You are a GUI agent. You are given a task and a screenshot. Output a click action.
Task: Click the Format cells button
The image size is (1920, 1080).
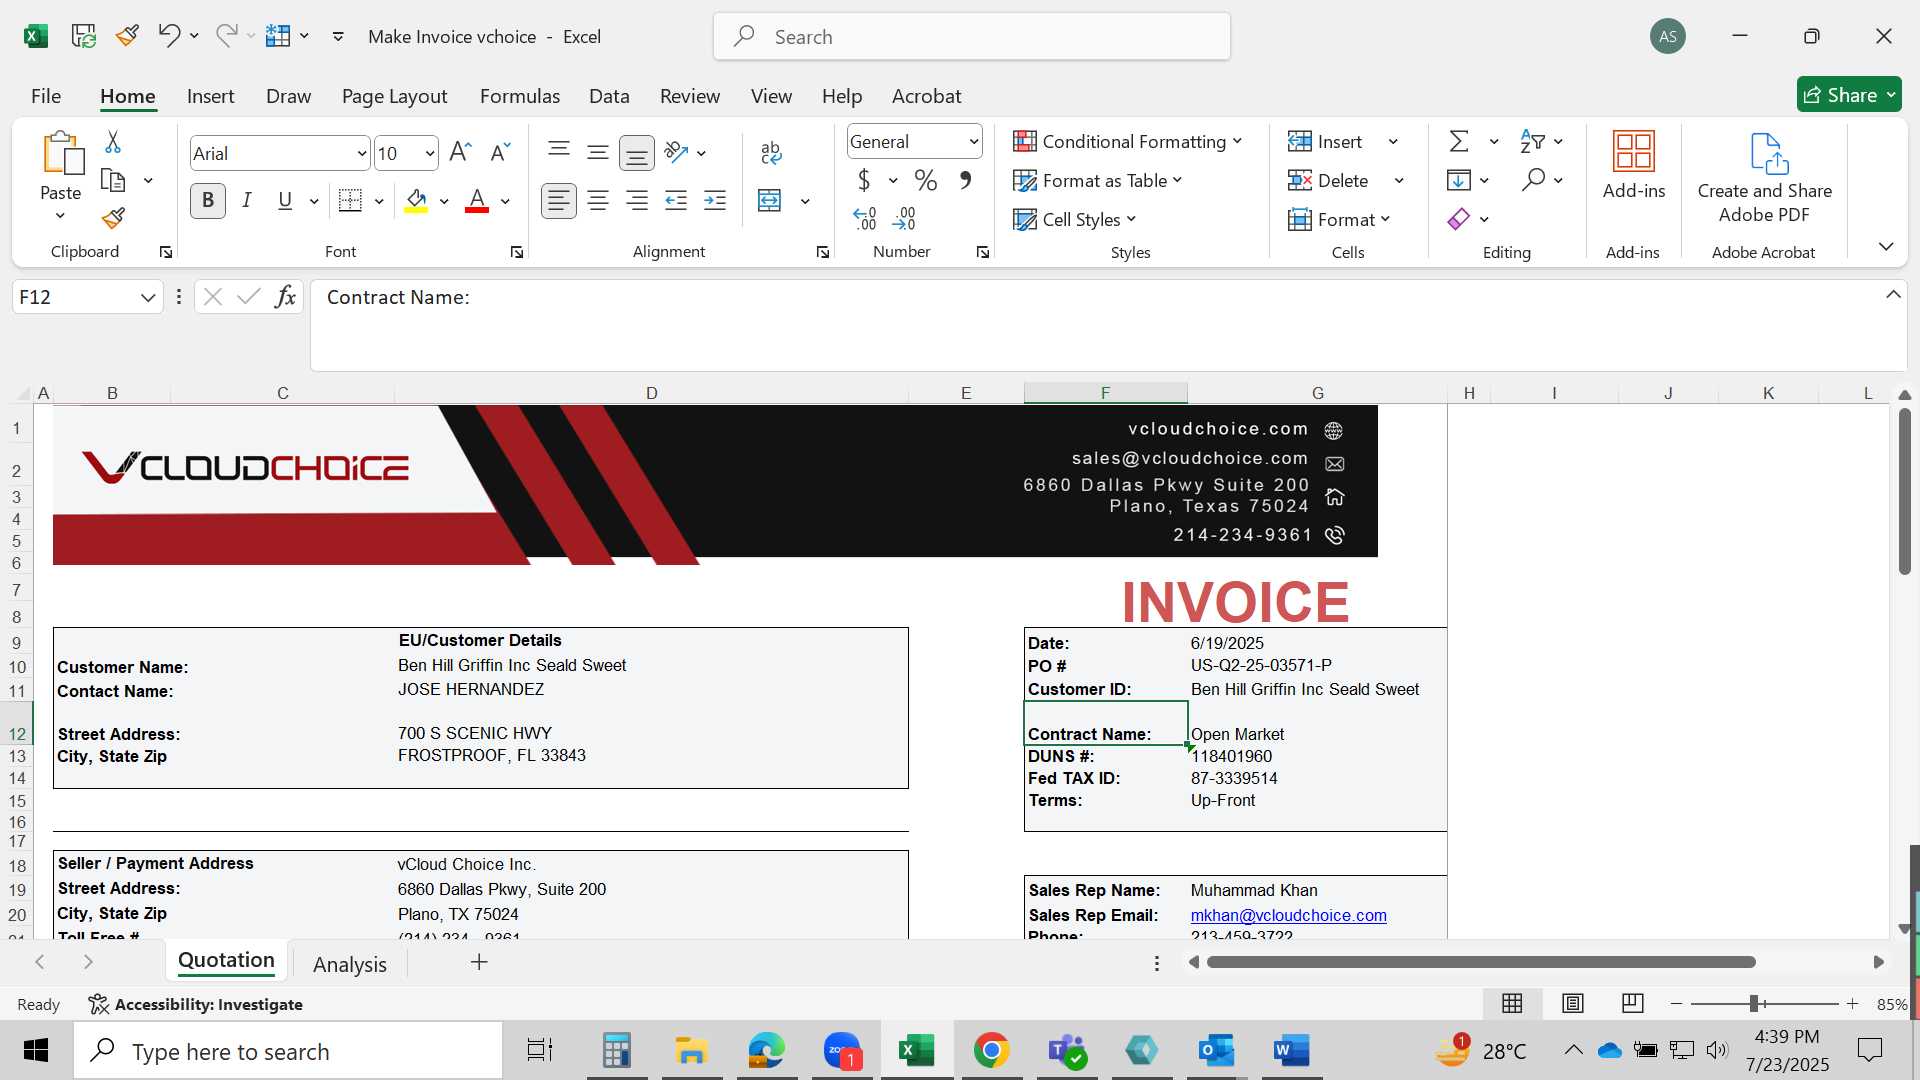pos(1338,219)
